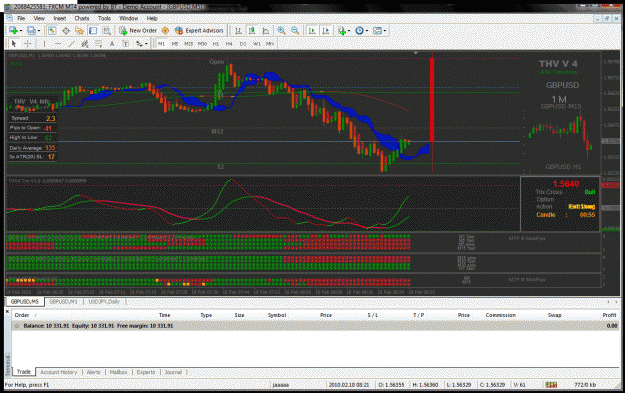Toggle chart Auto Scroll icon

tap(312, 31)
